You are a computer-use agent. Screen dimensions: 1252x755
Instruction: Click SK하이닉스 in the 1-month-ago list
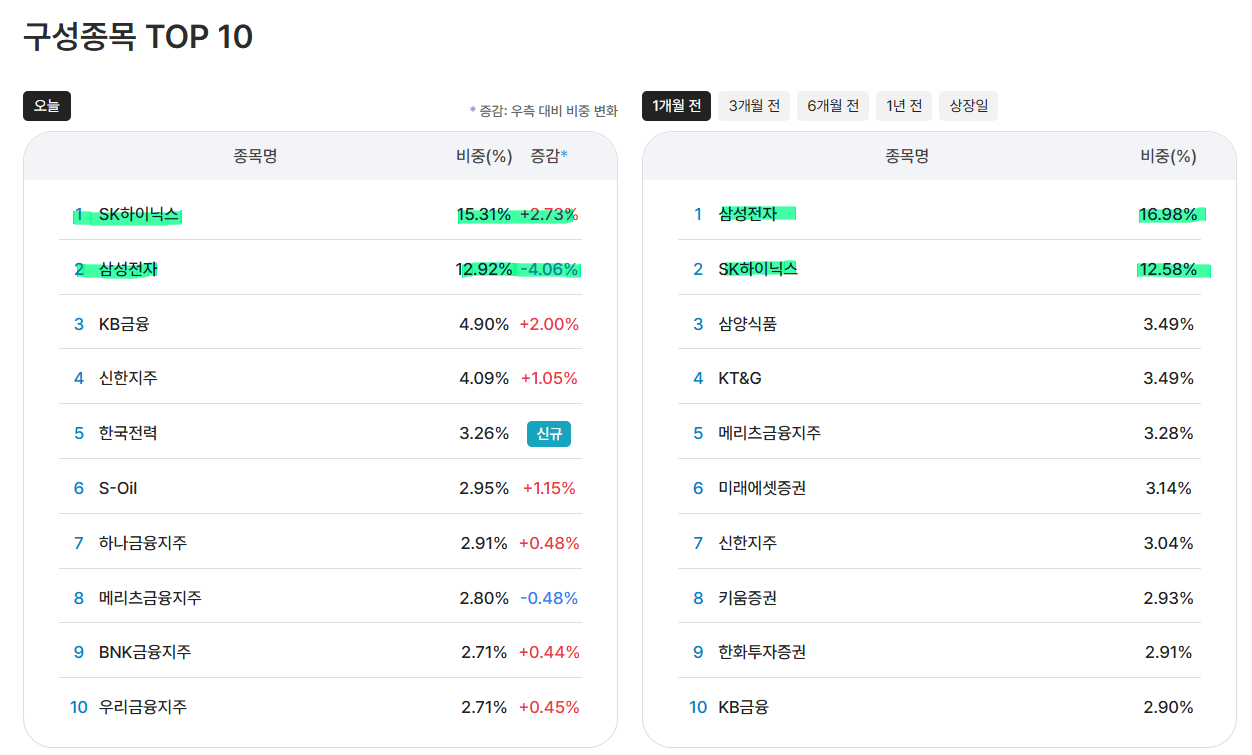(x=758, y=269)
